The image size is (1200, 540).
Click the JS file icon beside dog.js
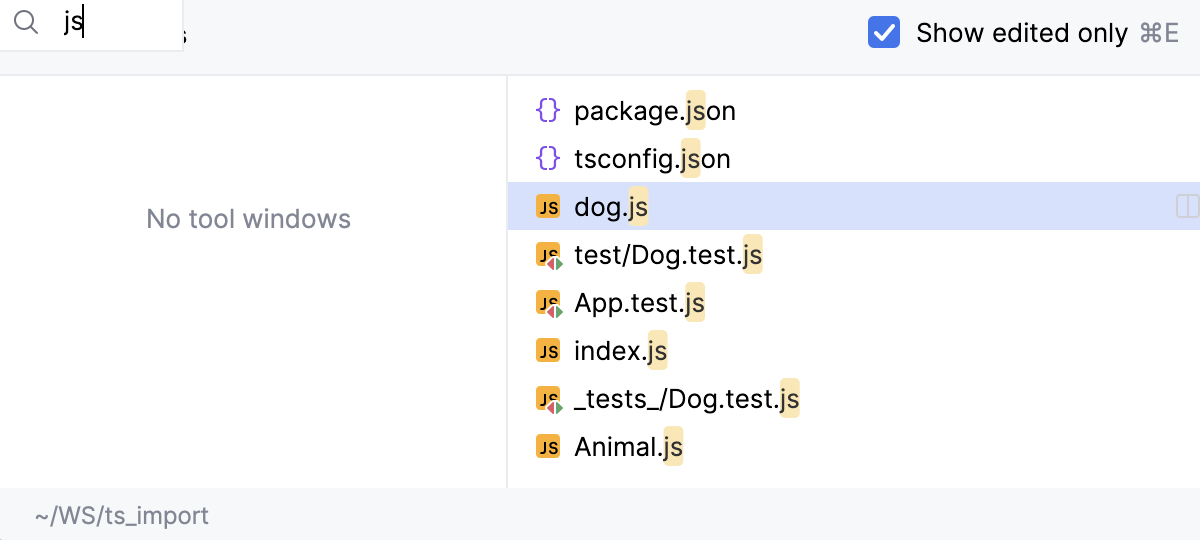click(547, 206)
